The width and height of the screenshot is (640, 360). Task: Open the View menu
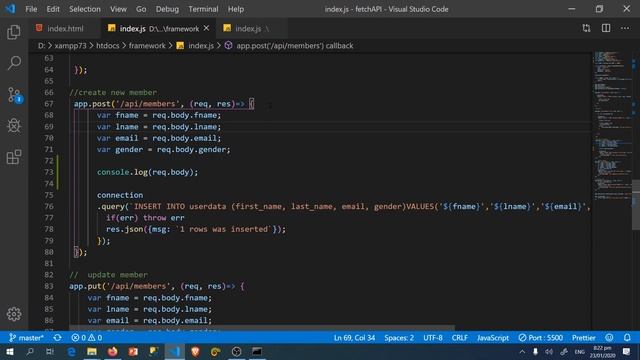pos(118,9)
